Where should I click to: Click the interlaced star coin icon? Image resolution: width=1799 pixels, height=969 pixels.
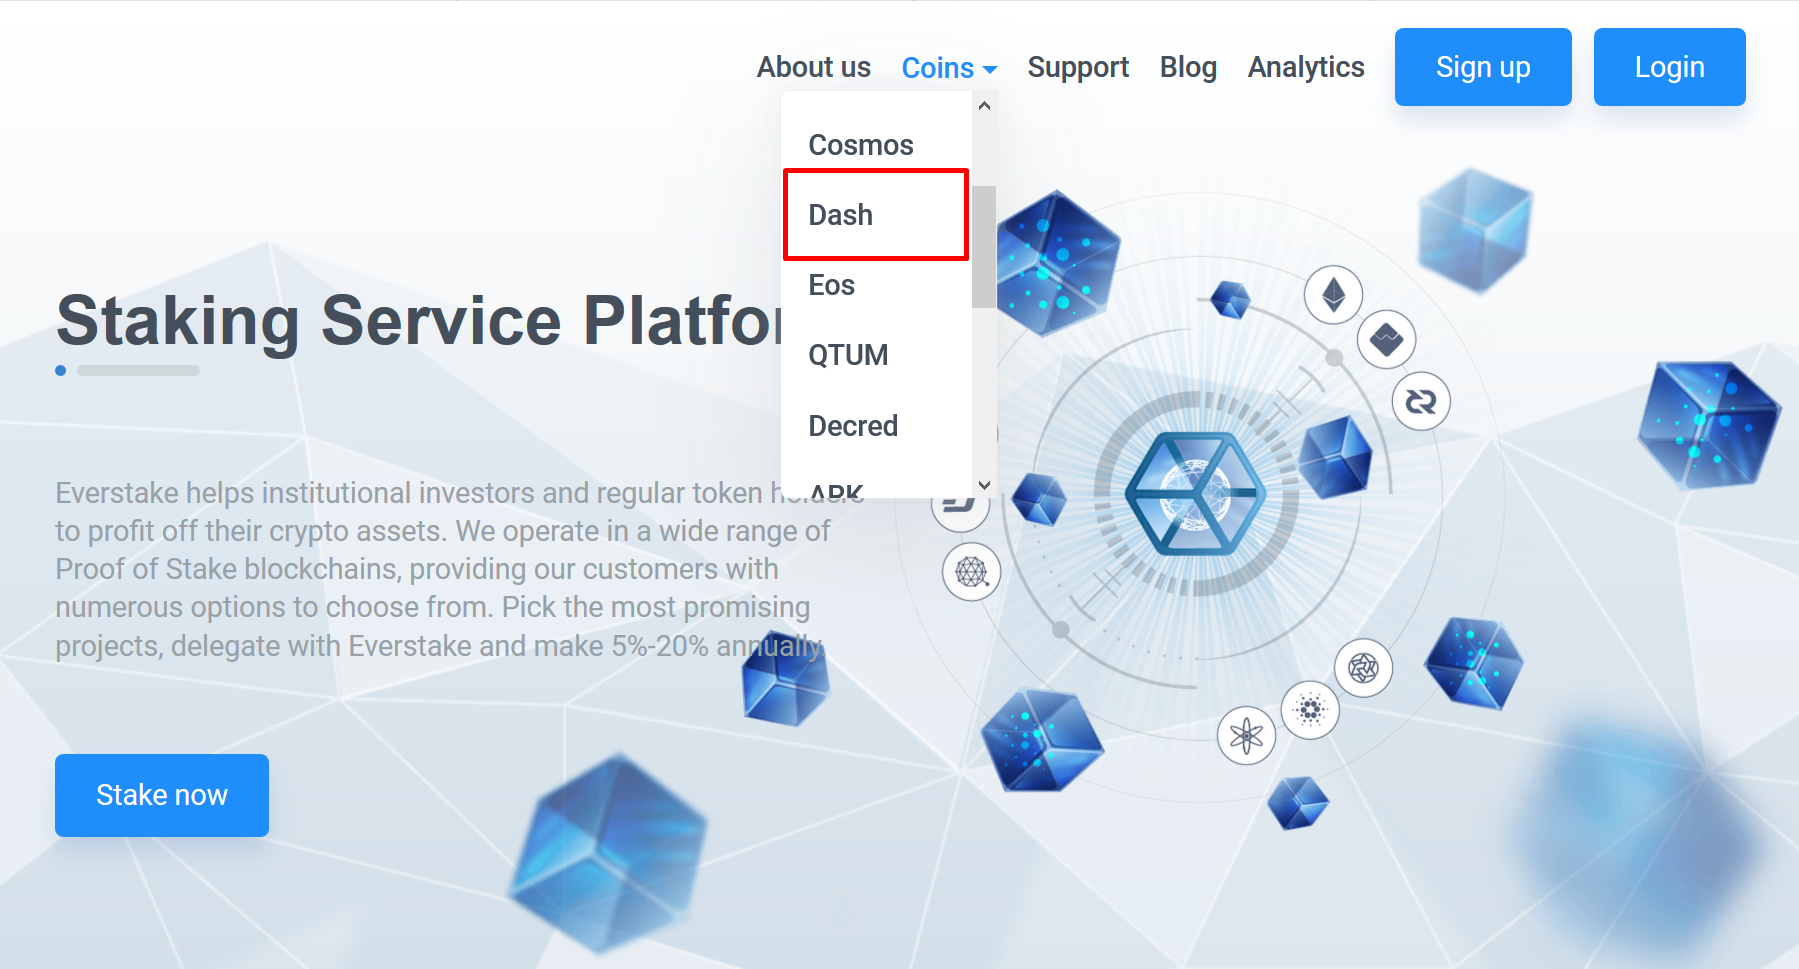(1364, 667)
